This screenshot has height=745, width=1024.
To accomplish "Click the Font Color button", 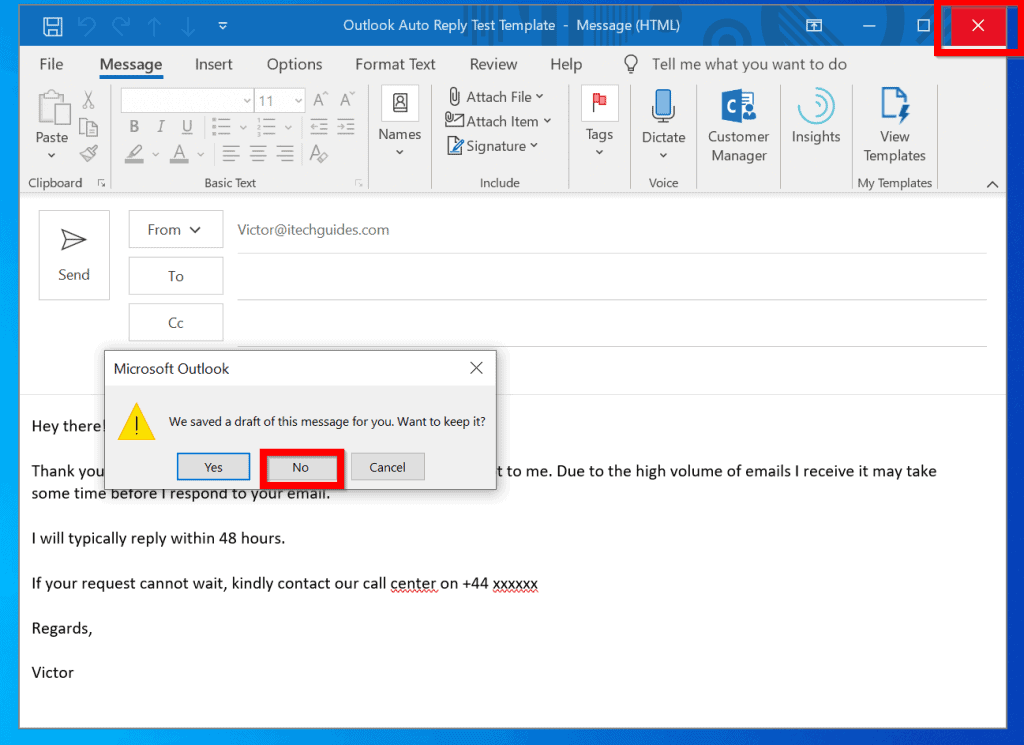I will click(x=179, y=154).
